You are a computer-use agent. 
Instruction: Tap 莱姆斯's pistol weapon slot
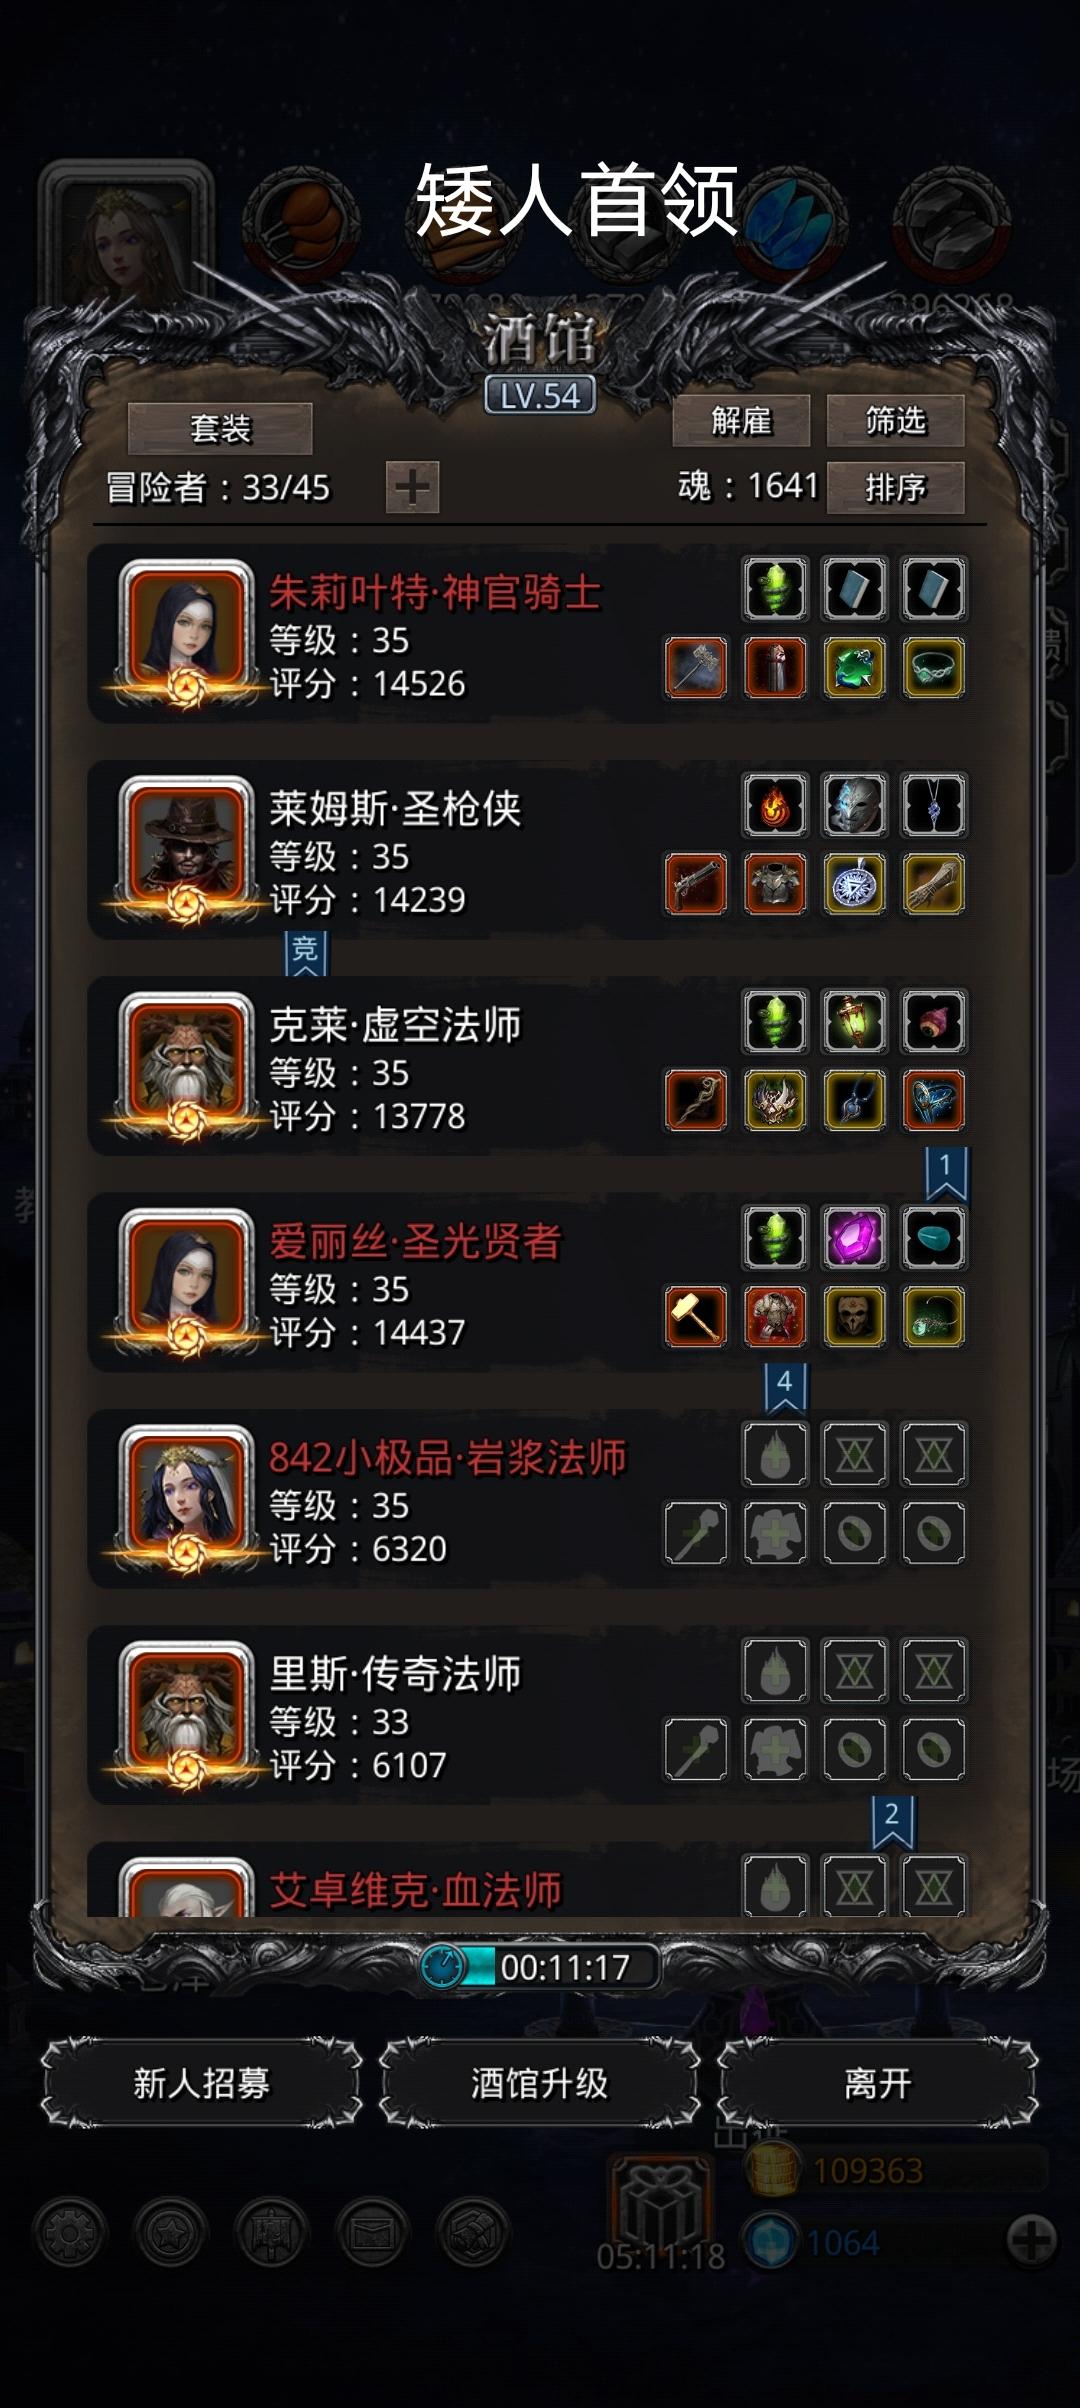[x=696, y=884]
